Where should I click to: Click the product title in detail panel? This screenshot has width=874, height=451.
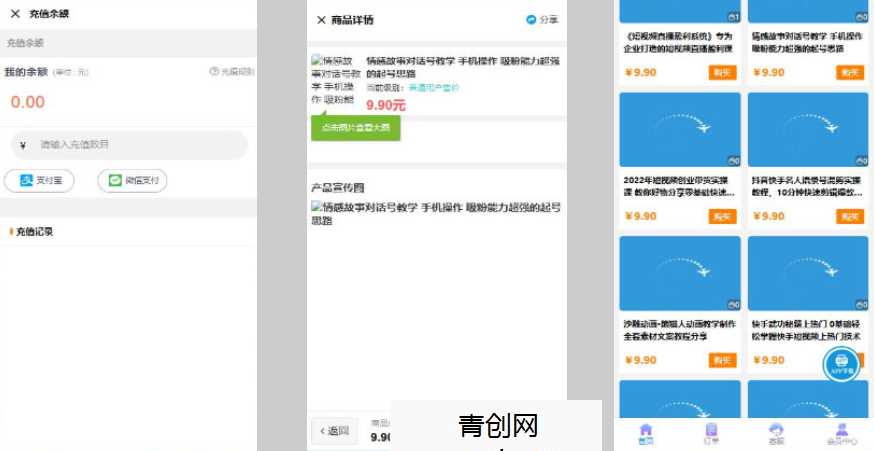pos(462,67)
